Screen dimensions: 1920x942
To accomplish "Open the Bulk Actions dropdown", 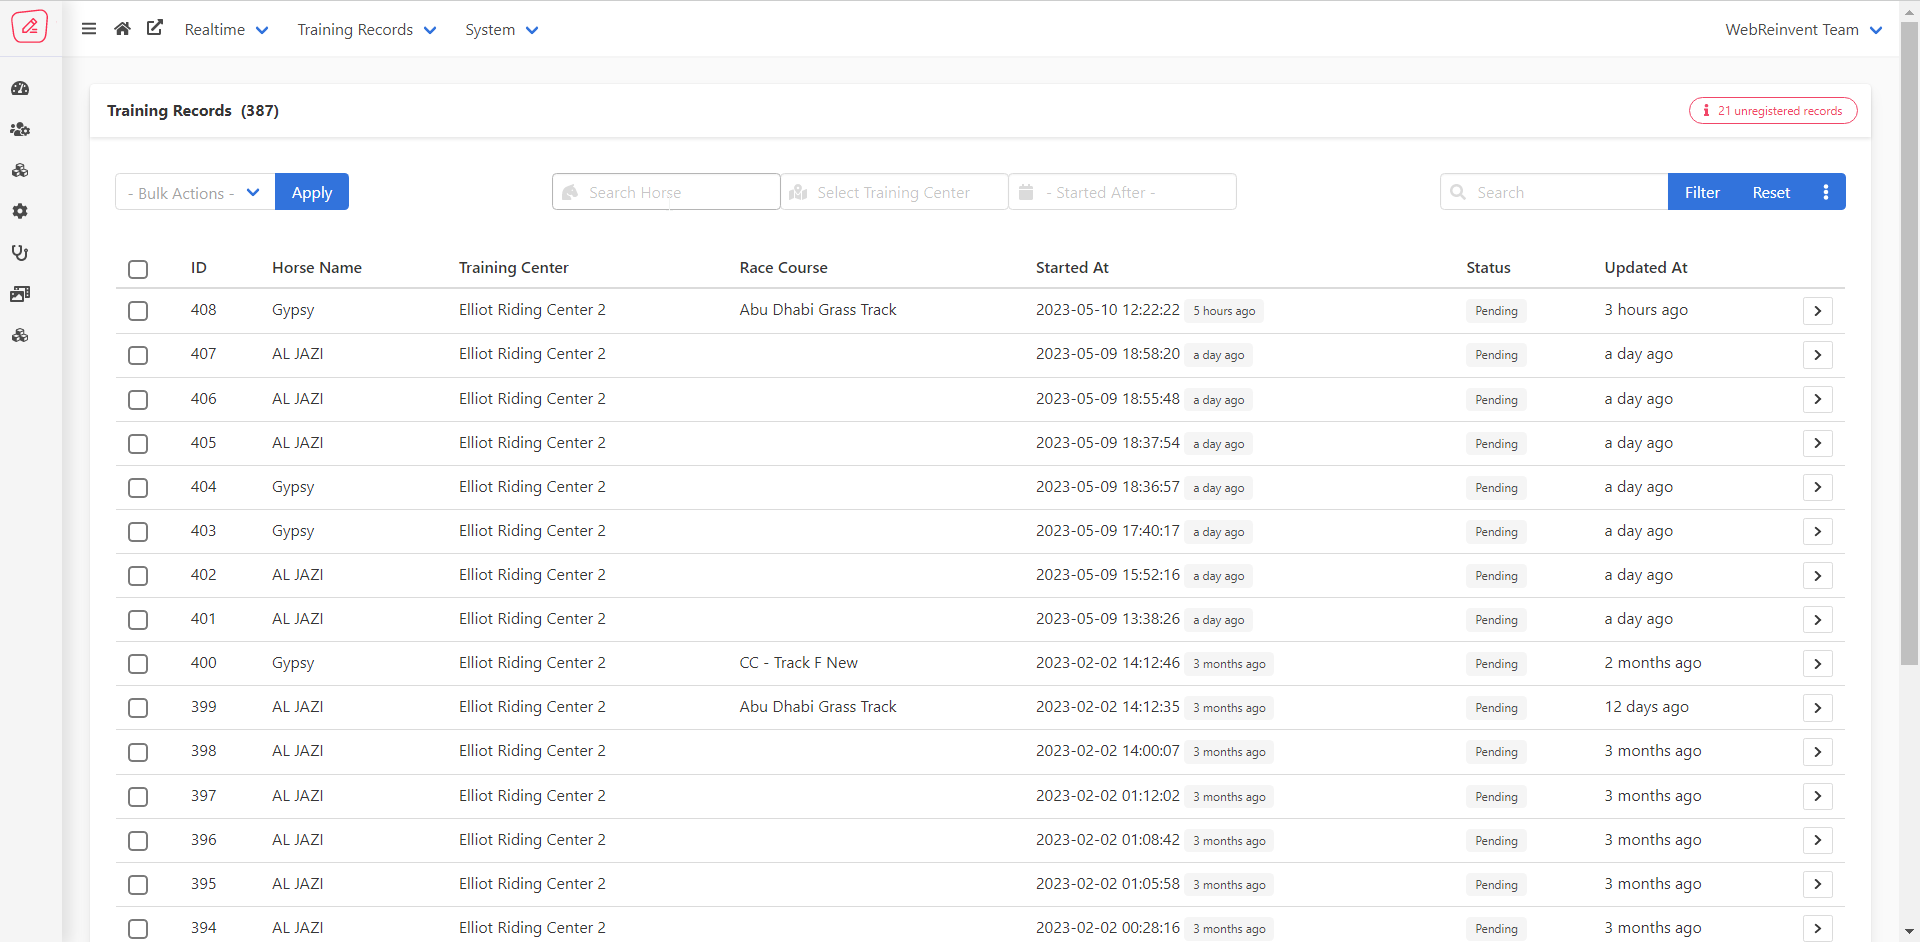I will point(194,193).
